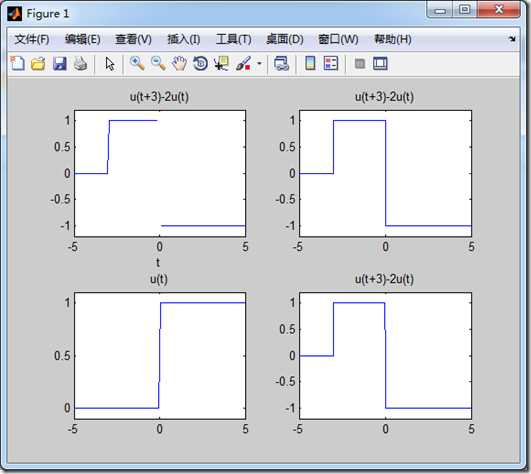Open a file via folder icon
531x474 pixels.
point(38,63)
